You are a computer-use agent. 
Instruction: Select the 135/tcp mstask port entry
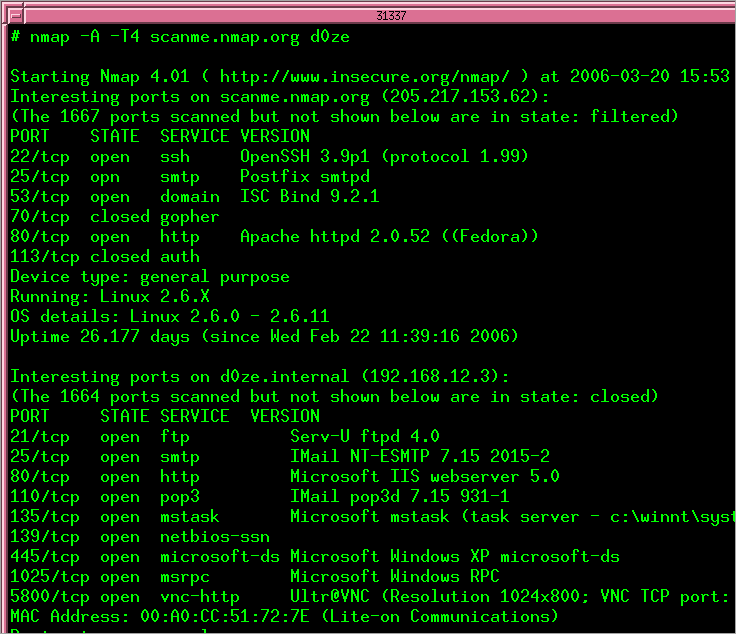(115, 517)
